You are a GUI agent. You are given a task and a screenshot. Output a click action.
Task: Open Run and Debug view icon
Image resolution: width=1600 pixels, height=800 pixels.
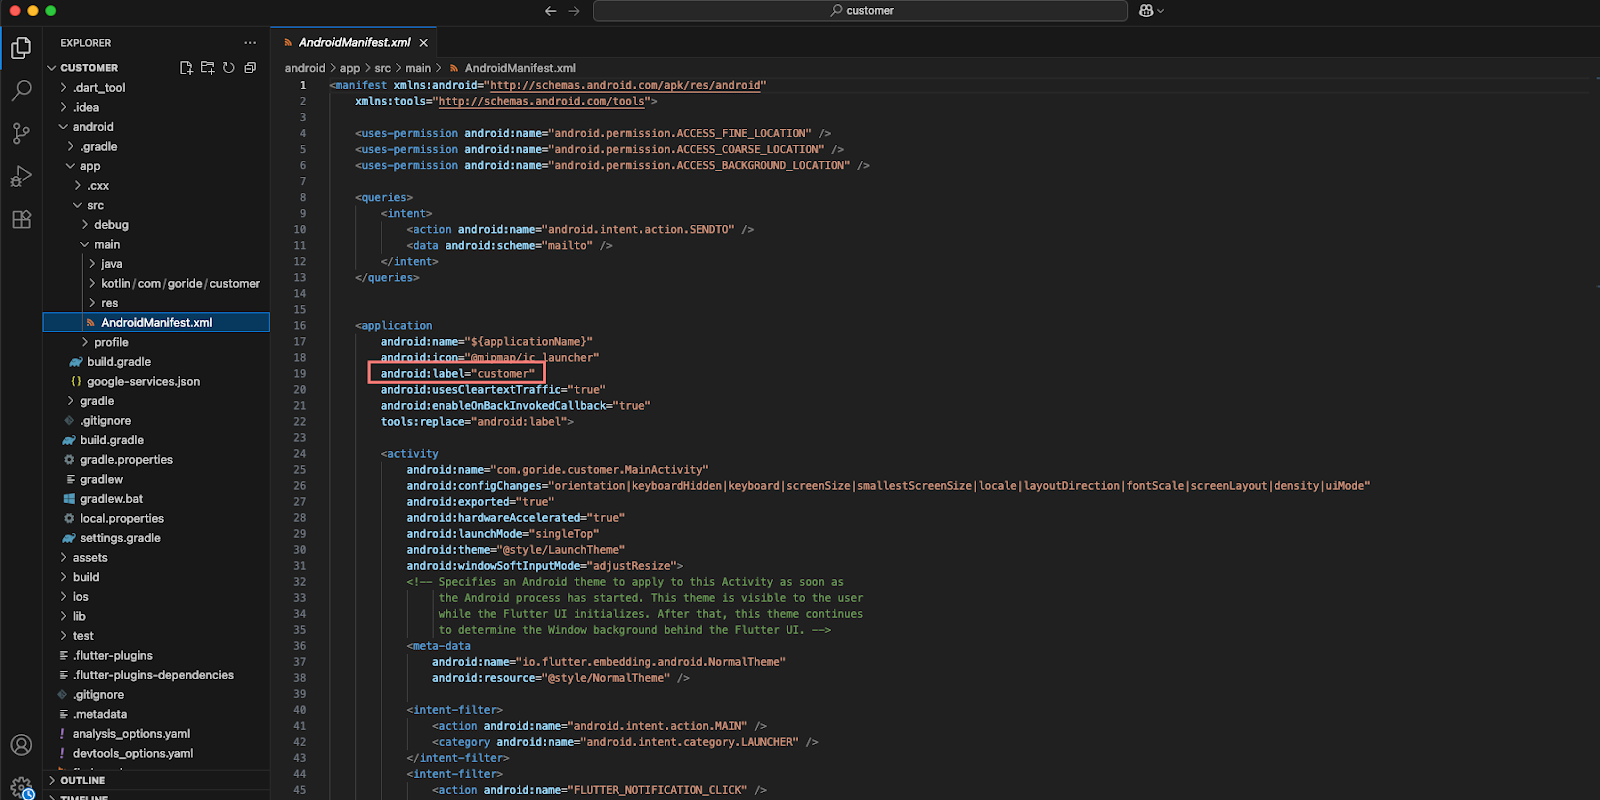click(21, 177)
